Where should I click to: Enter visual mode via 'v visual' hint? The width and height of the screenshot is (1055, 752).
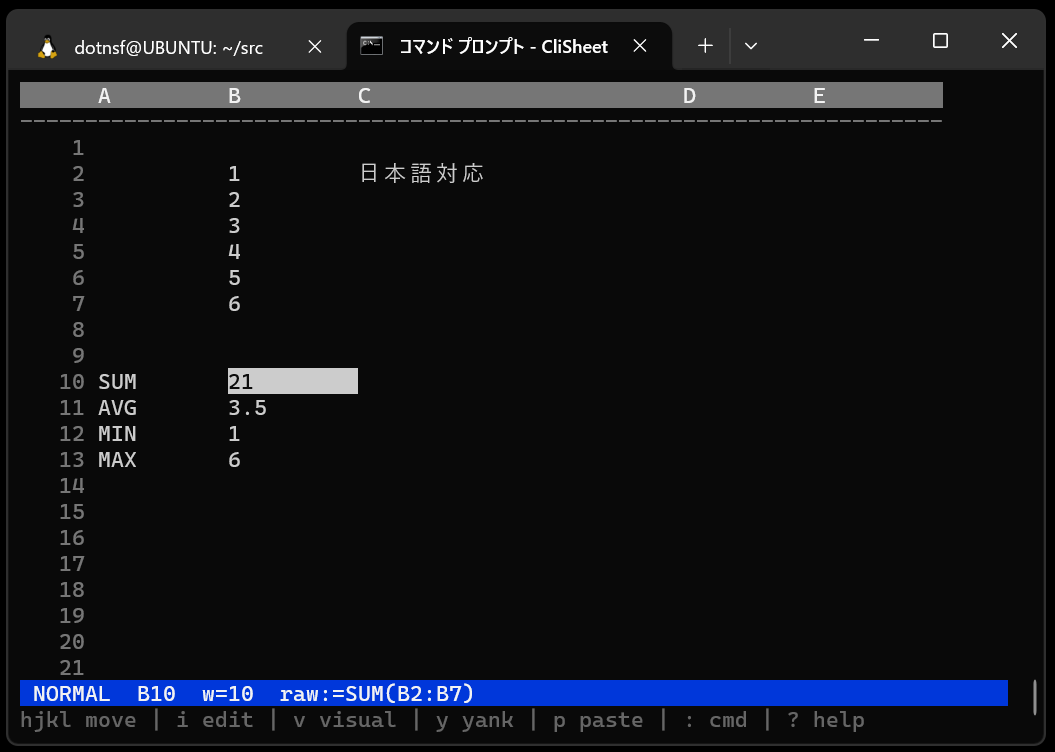343,719
